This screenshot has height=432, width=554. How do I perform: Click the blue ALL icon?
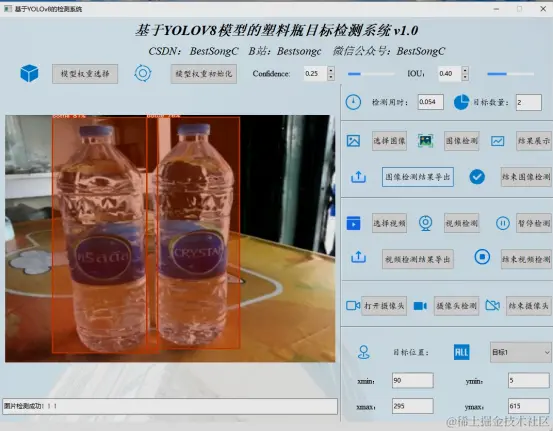coord(461,352)
